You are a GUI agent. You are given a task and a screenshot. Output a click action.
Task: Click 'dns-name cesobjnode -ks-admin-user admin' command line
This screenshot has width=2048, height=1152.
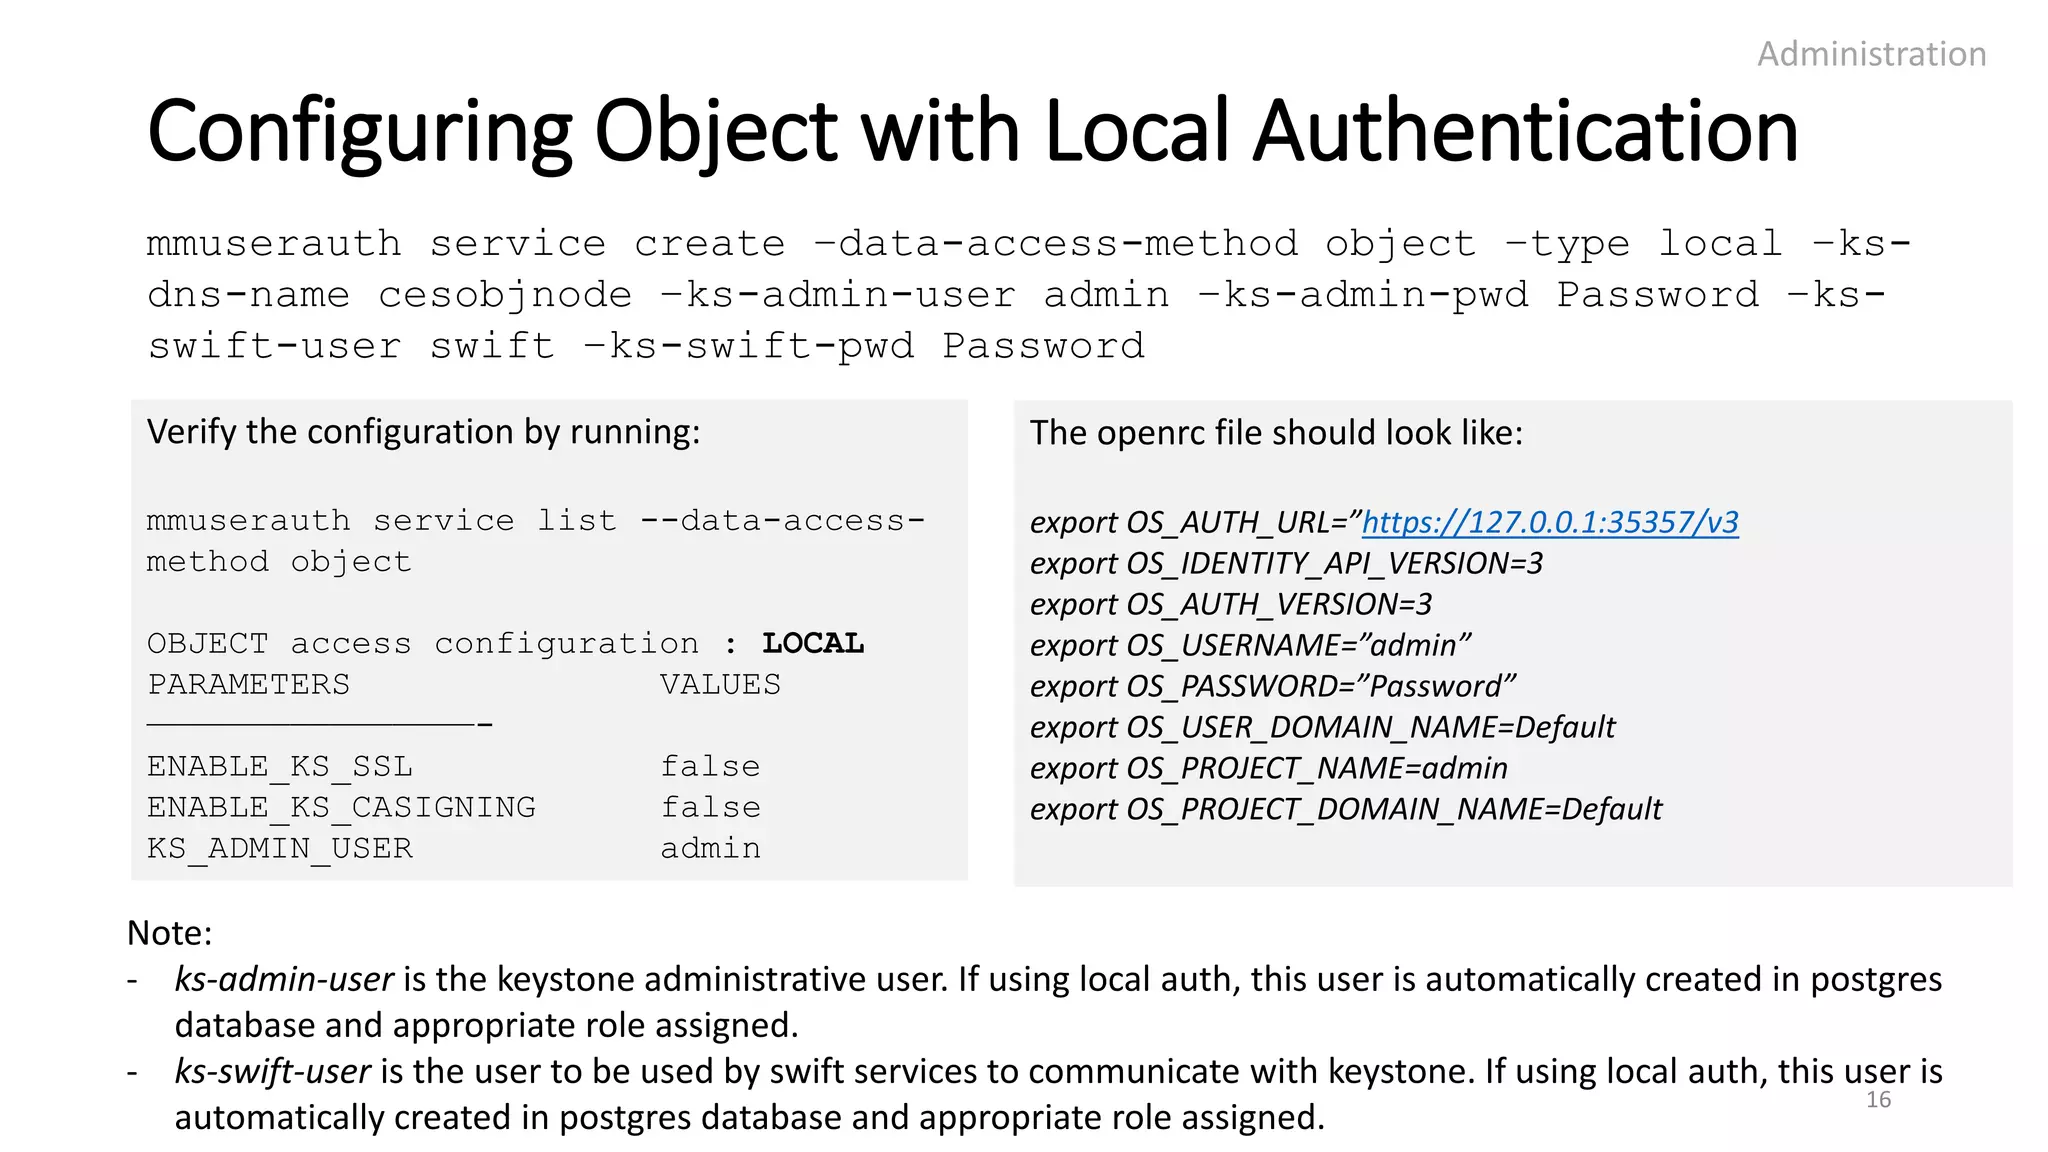[x=1016, y=295]
